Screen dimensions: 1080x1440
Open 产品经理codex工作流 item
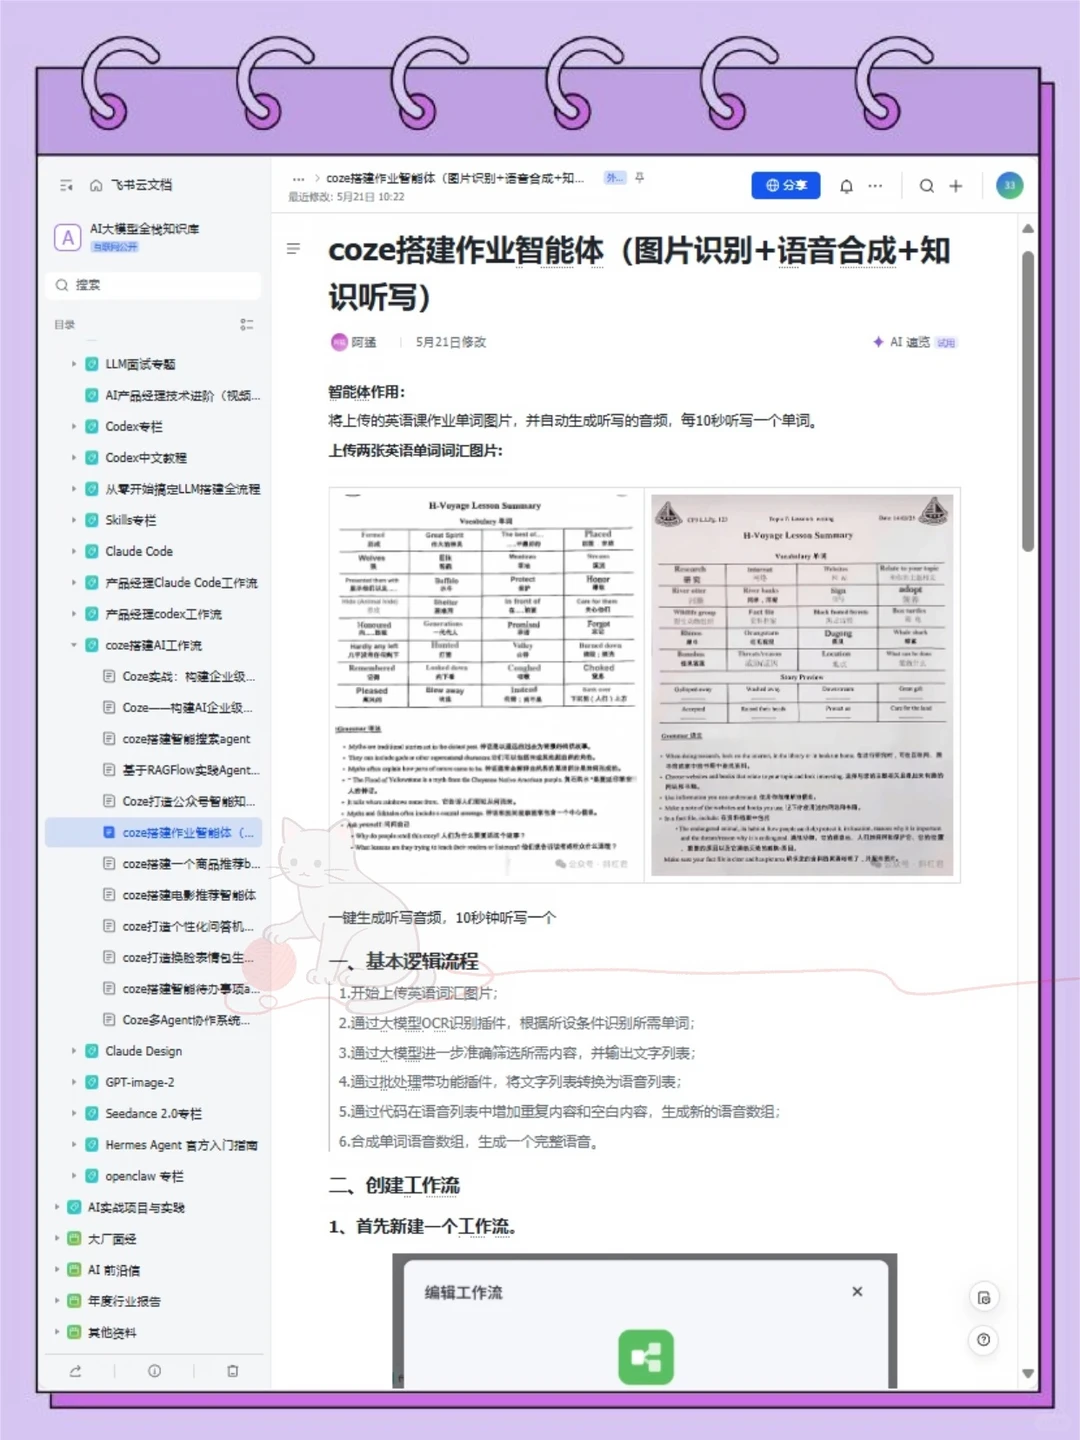tap(164, 614)
